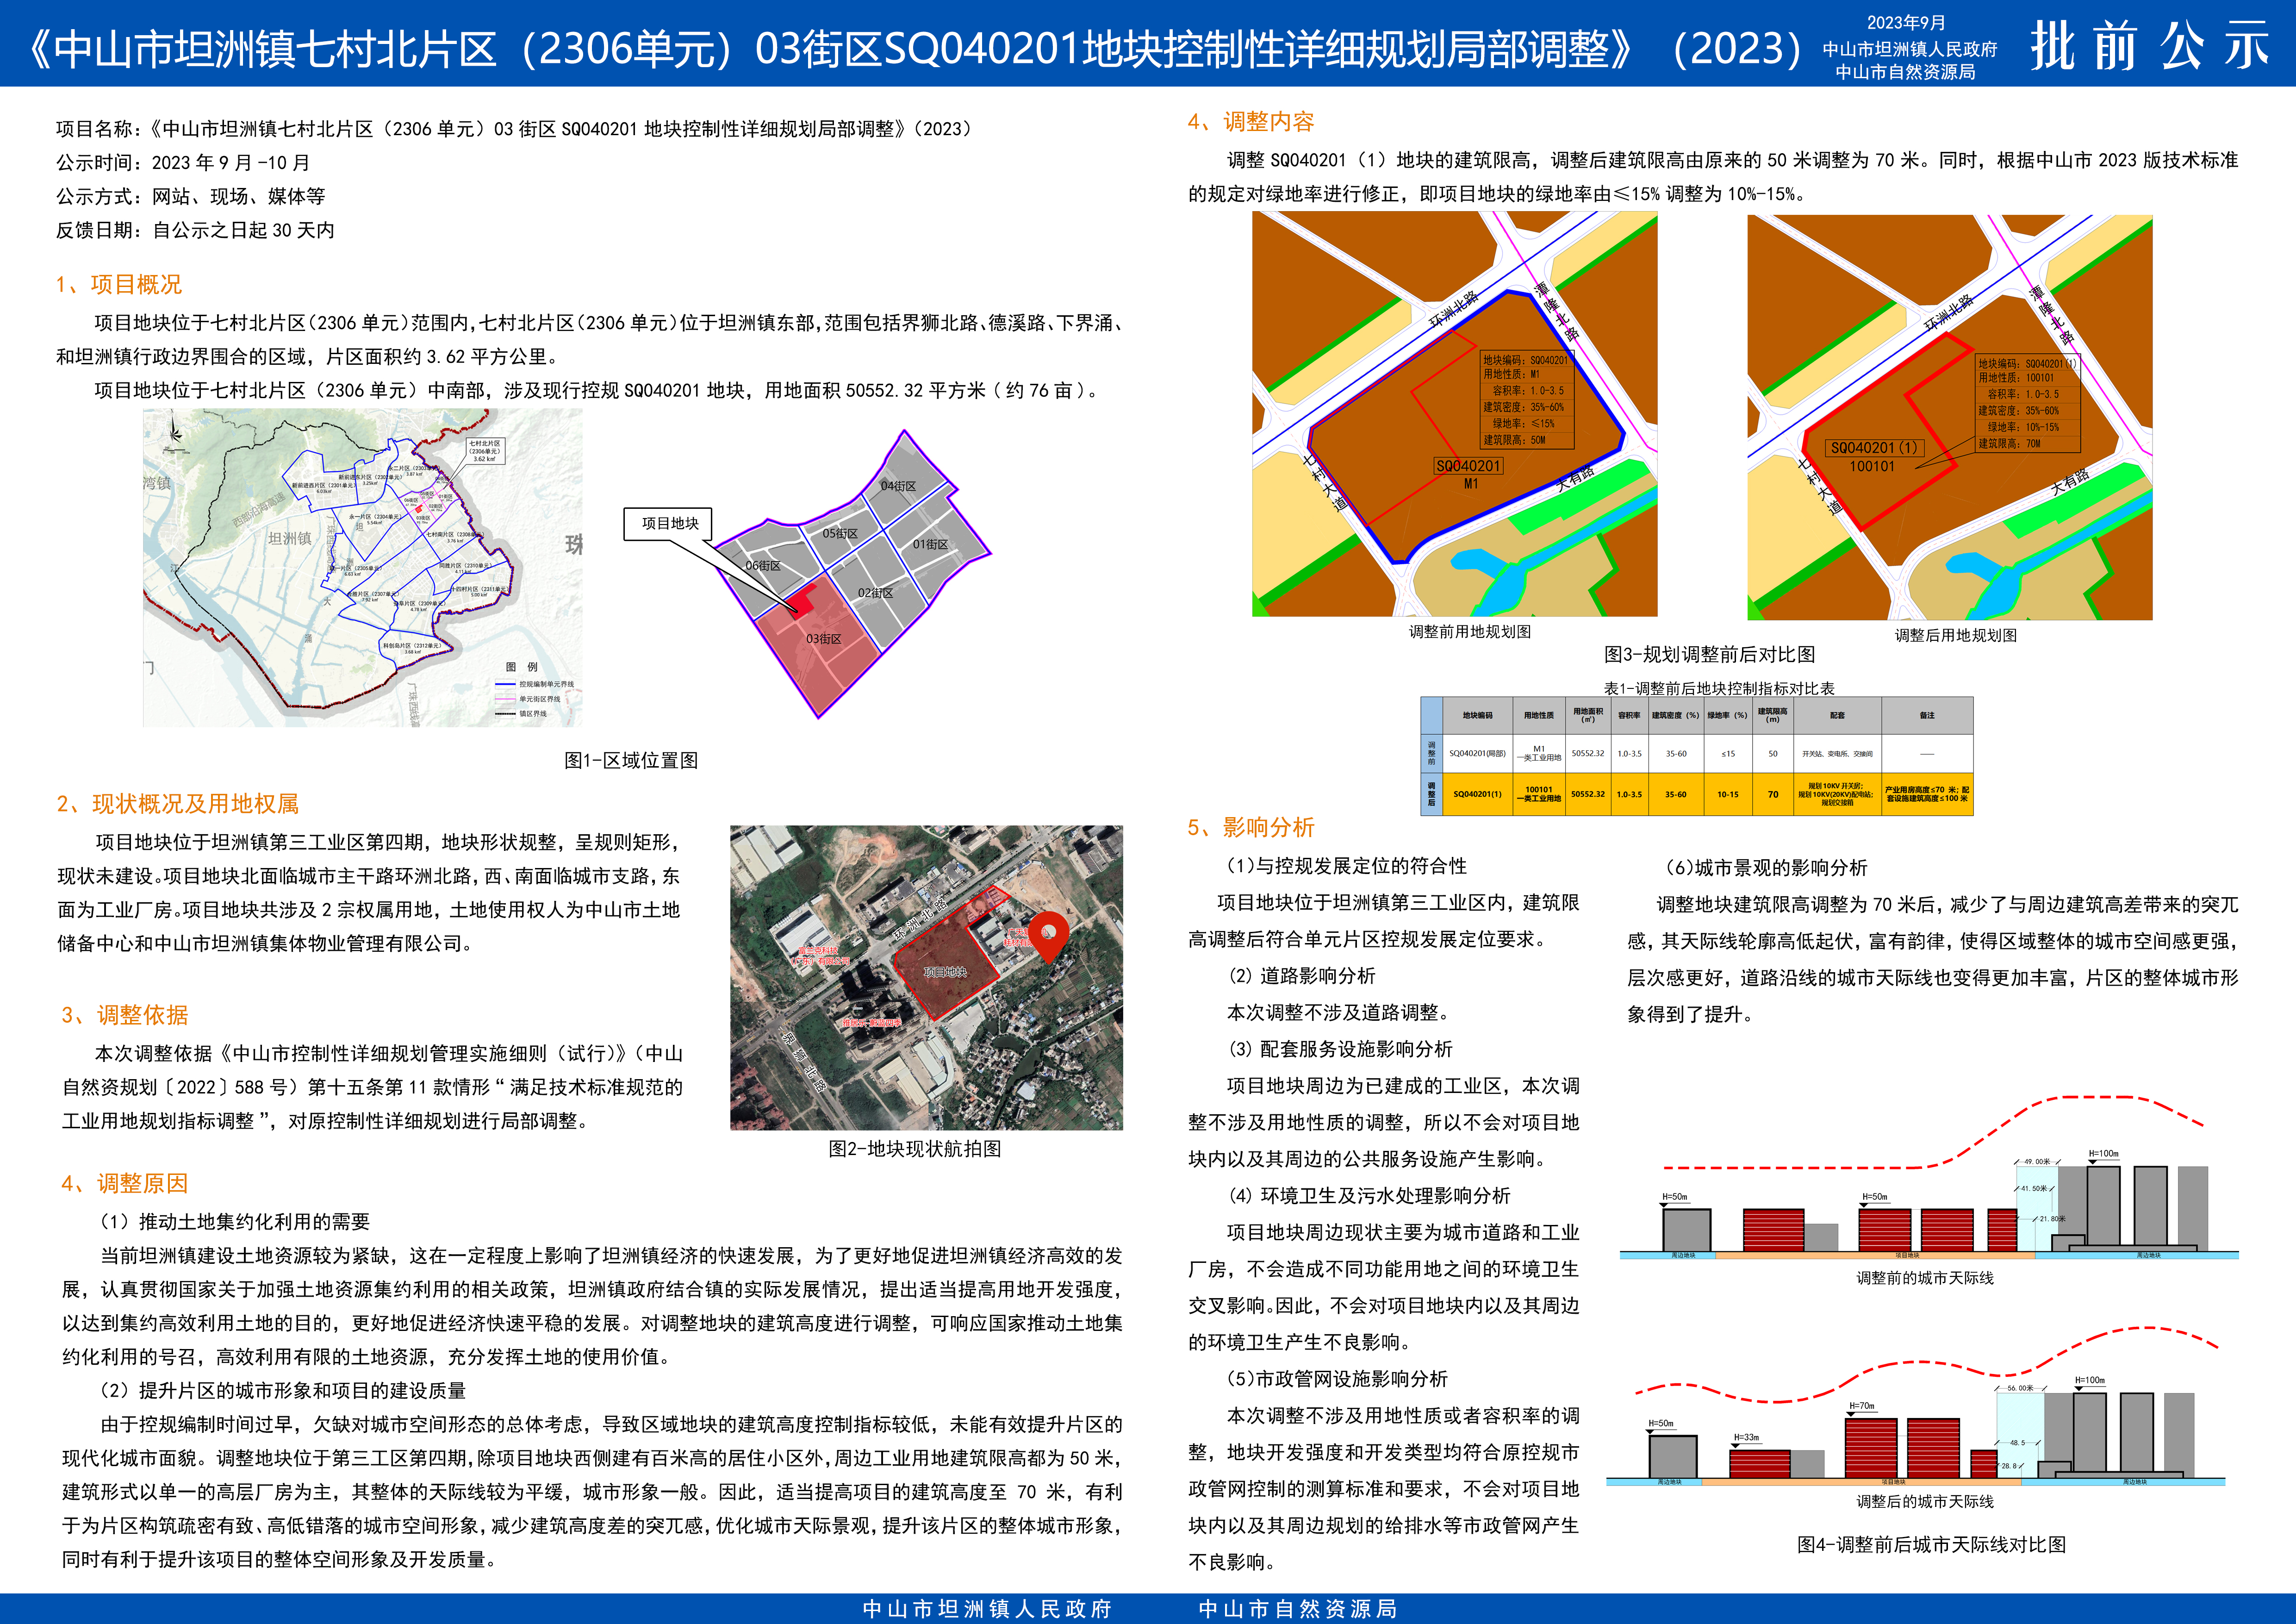The image size is (2296, 1624).
Task: Open the 调整前用地规划图 map
Action: click(1455, 414)
